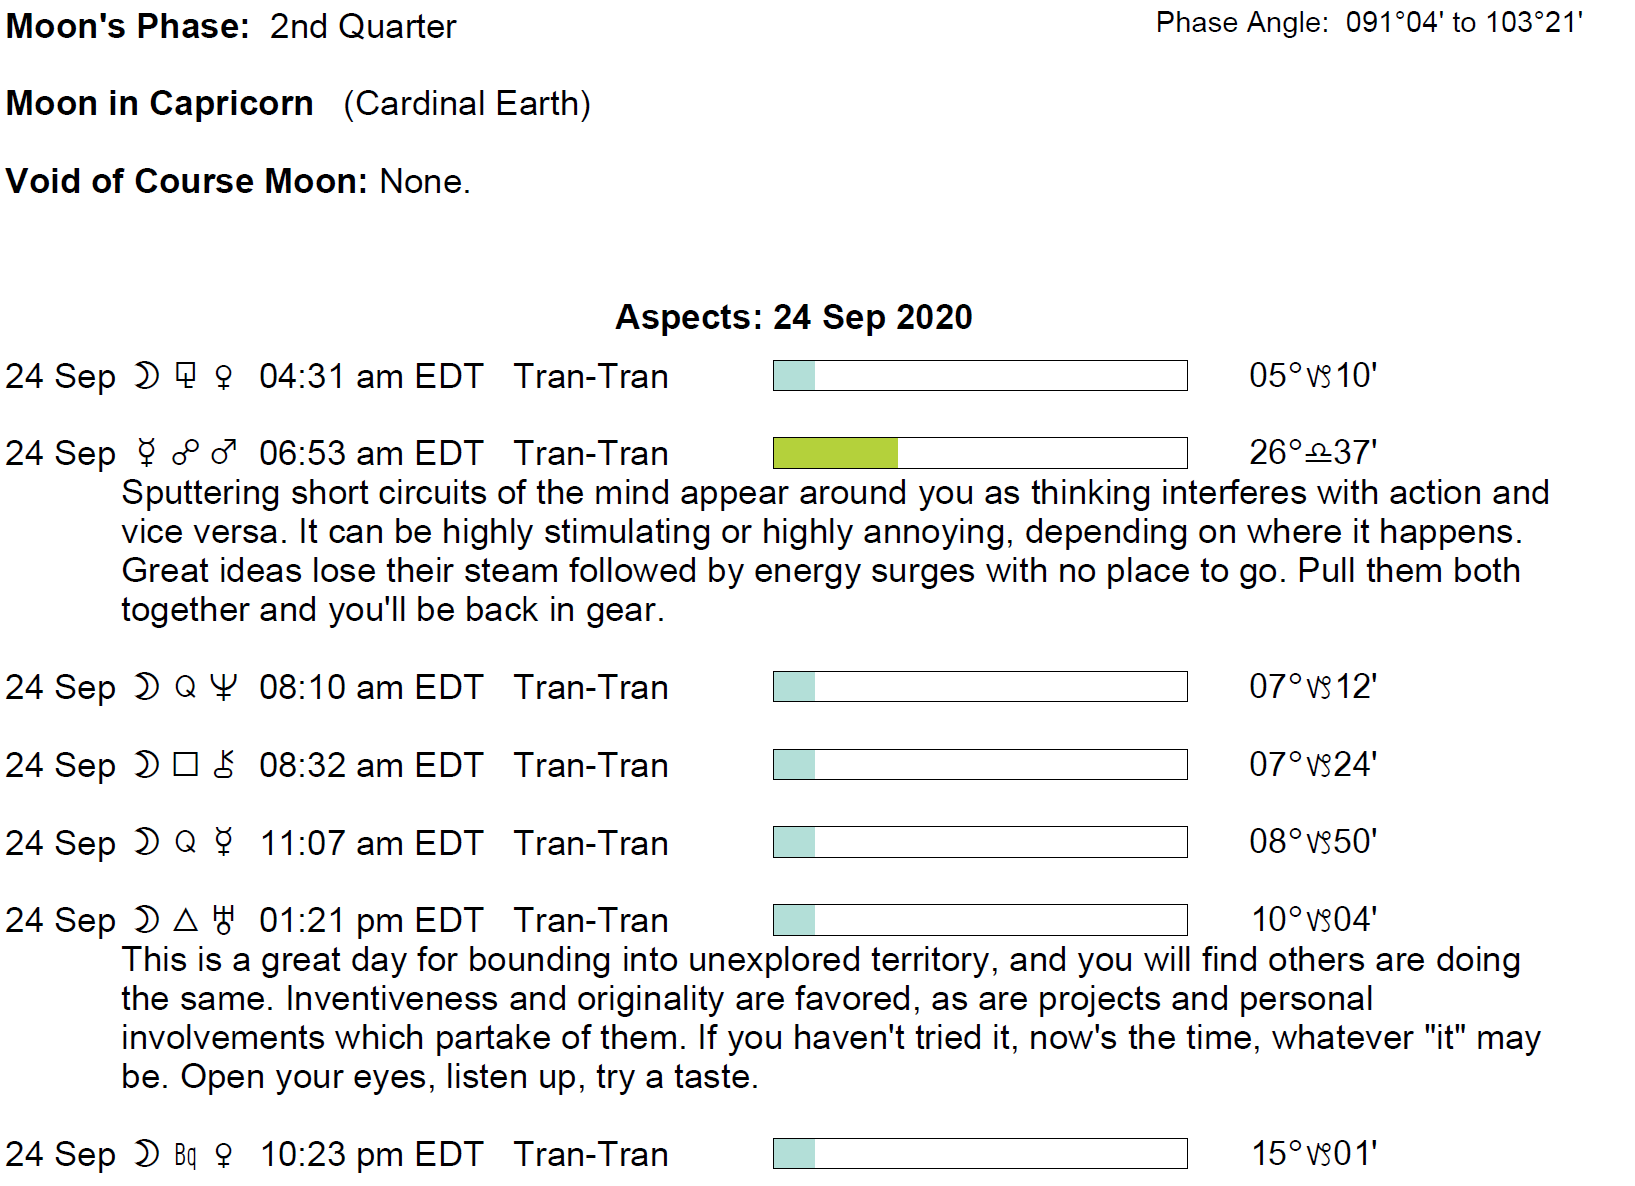Click the Moon glyph in the 10:23 pm row
1635x1186 pixels.
(x=147, y=1155)
